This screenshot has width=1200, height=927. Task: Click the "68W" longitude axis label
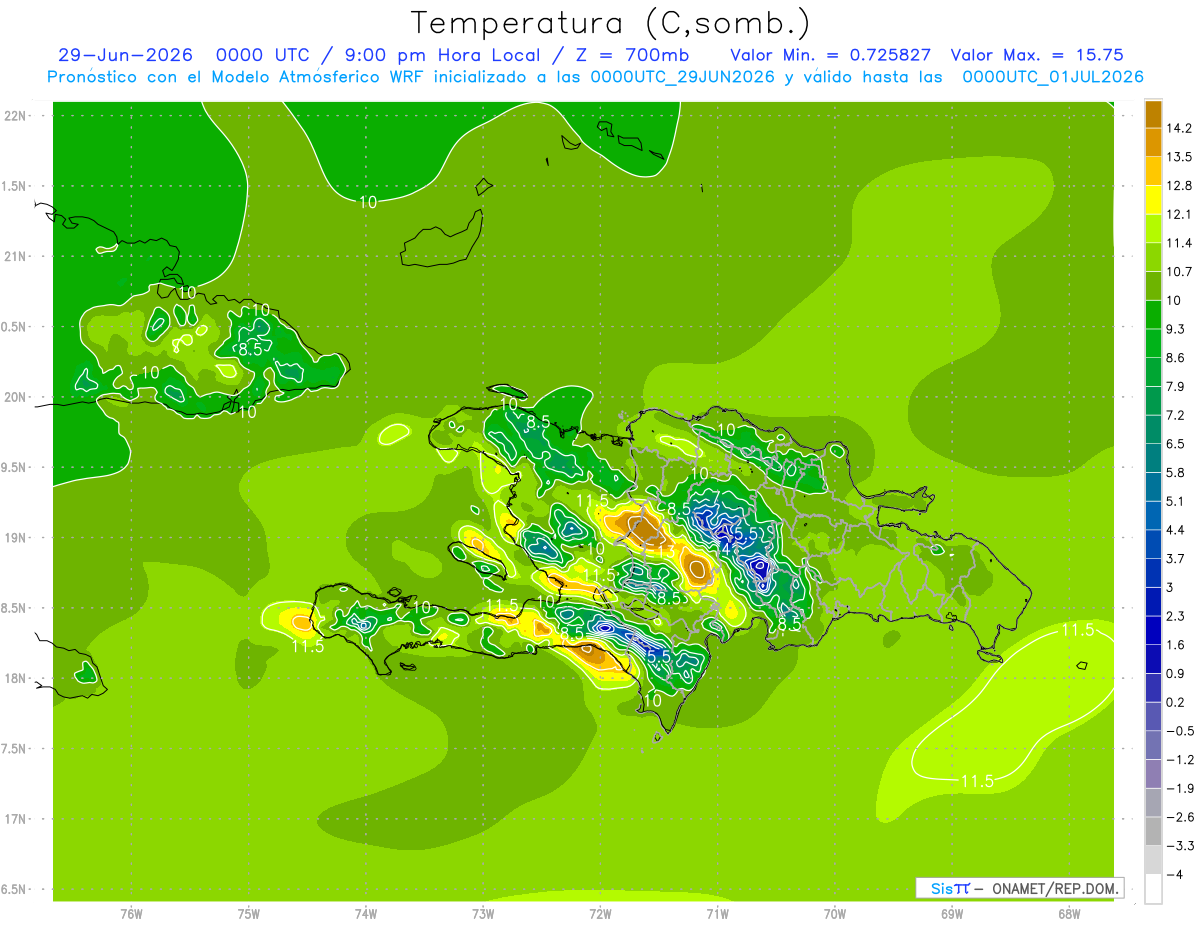1069,914
